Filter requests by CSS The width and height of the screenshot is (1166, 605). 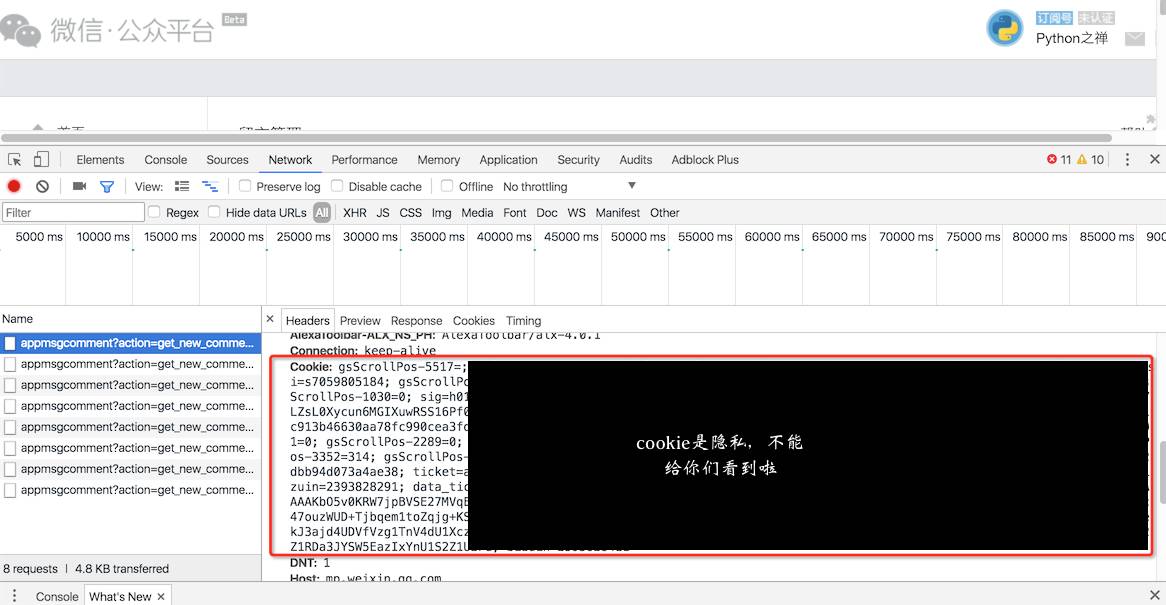point(410,213)
